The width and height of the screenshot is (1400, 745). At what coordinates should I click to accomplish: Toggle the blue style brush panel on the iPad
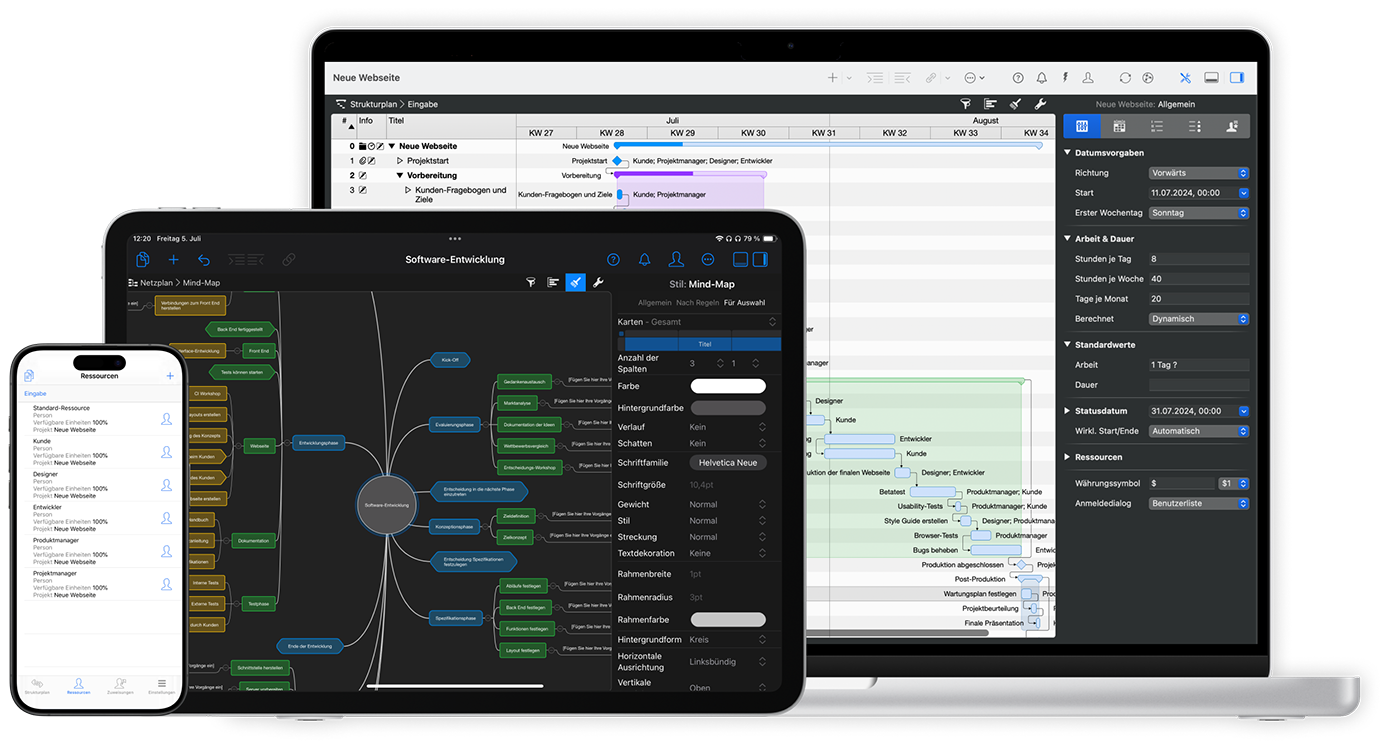[x=576, y=282]
